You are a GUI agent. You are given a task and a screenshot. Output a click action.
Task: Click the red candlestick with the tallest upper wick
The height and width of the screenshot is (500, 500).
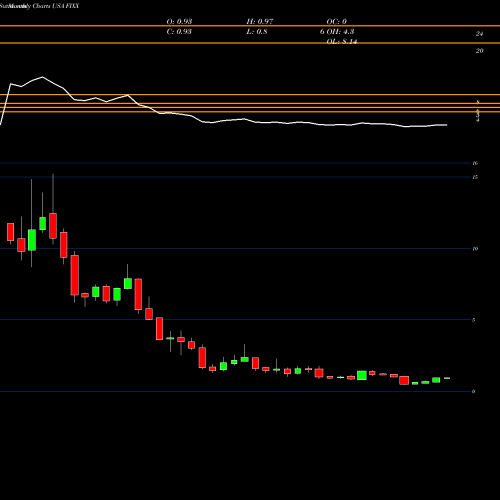pyautogui.click(x=53, y=226)
